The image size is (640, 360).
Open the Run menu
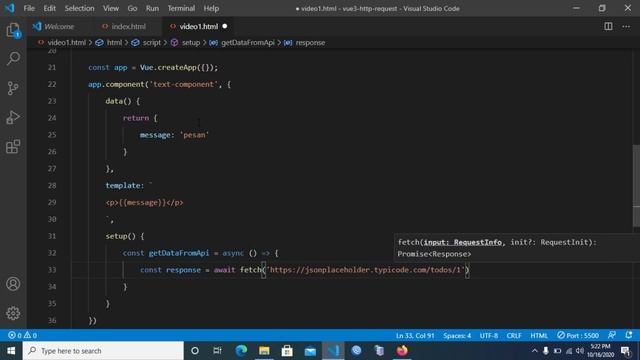tap(152, 8)
